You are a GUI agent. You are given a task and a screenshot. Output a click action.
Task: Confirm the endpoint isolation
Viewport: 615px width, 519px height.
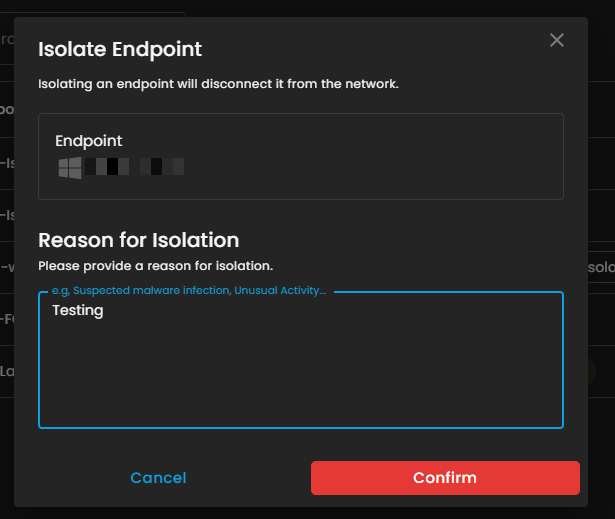point(445,478)
